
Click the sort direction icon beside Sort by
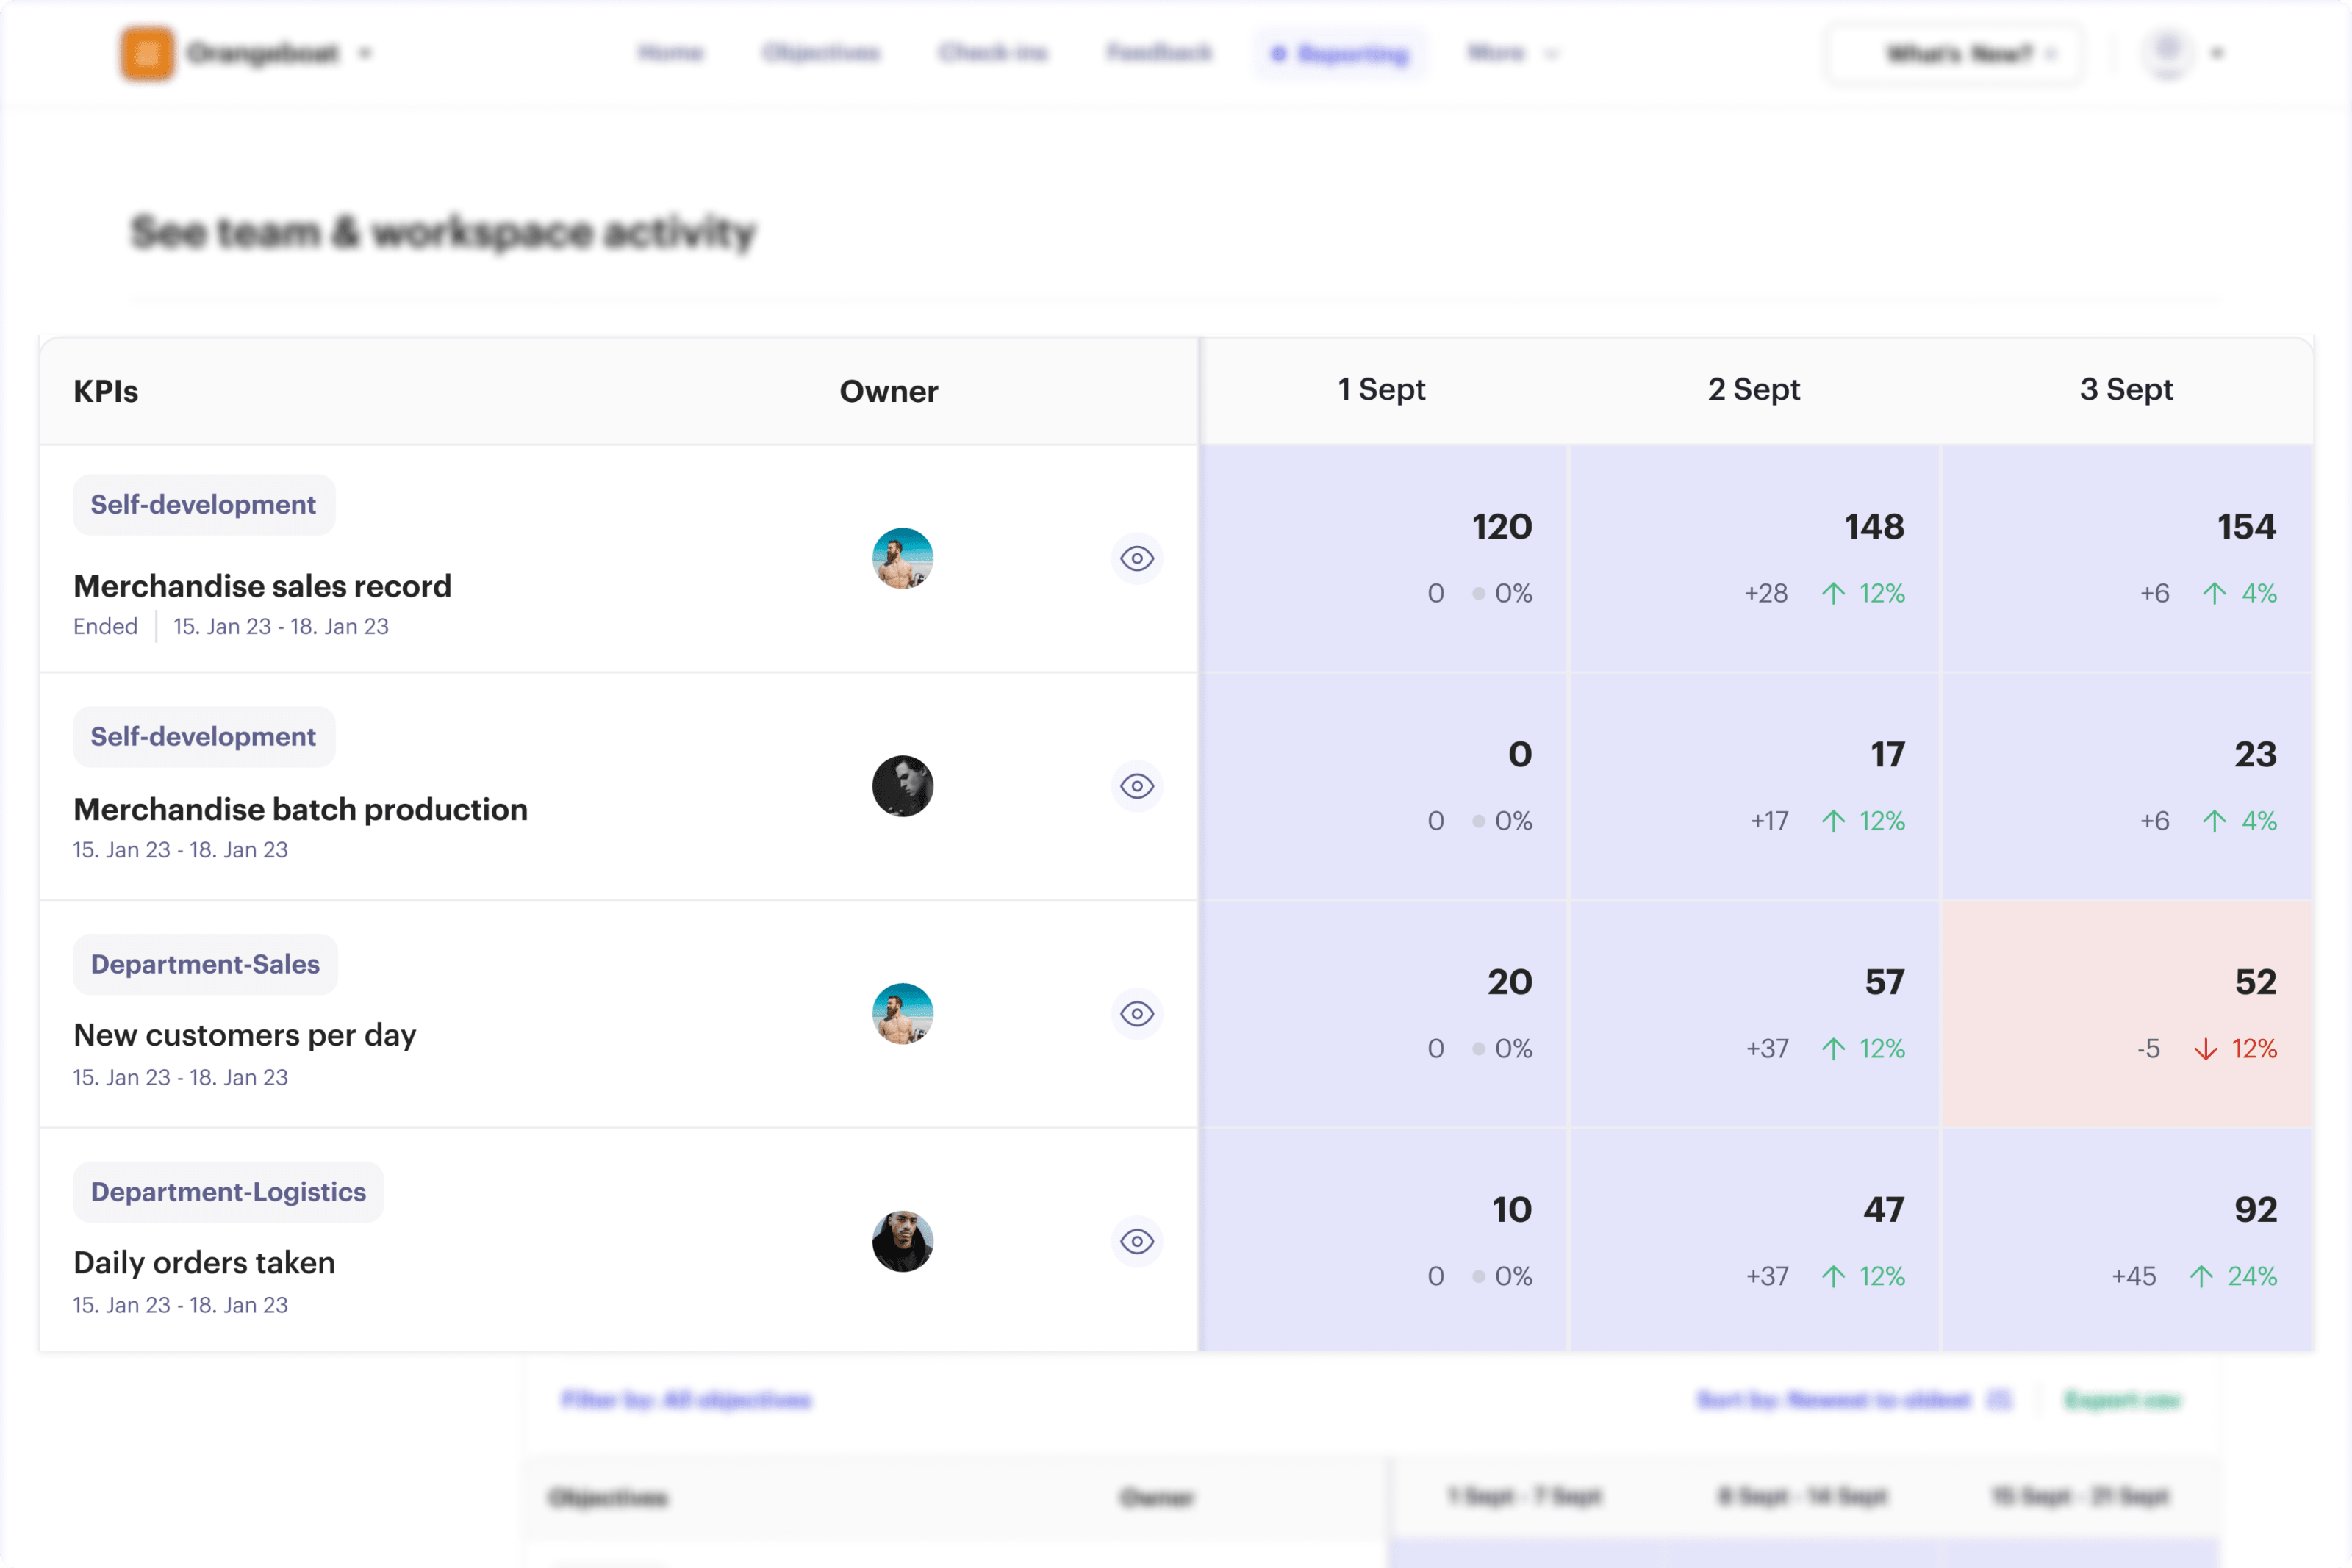(x=1998, y=1400)
